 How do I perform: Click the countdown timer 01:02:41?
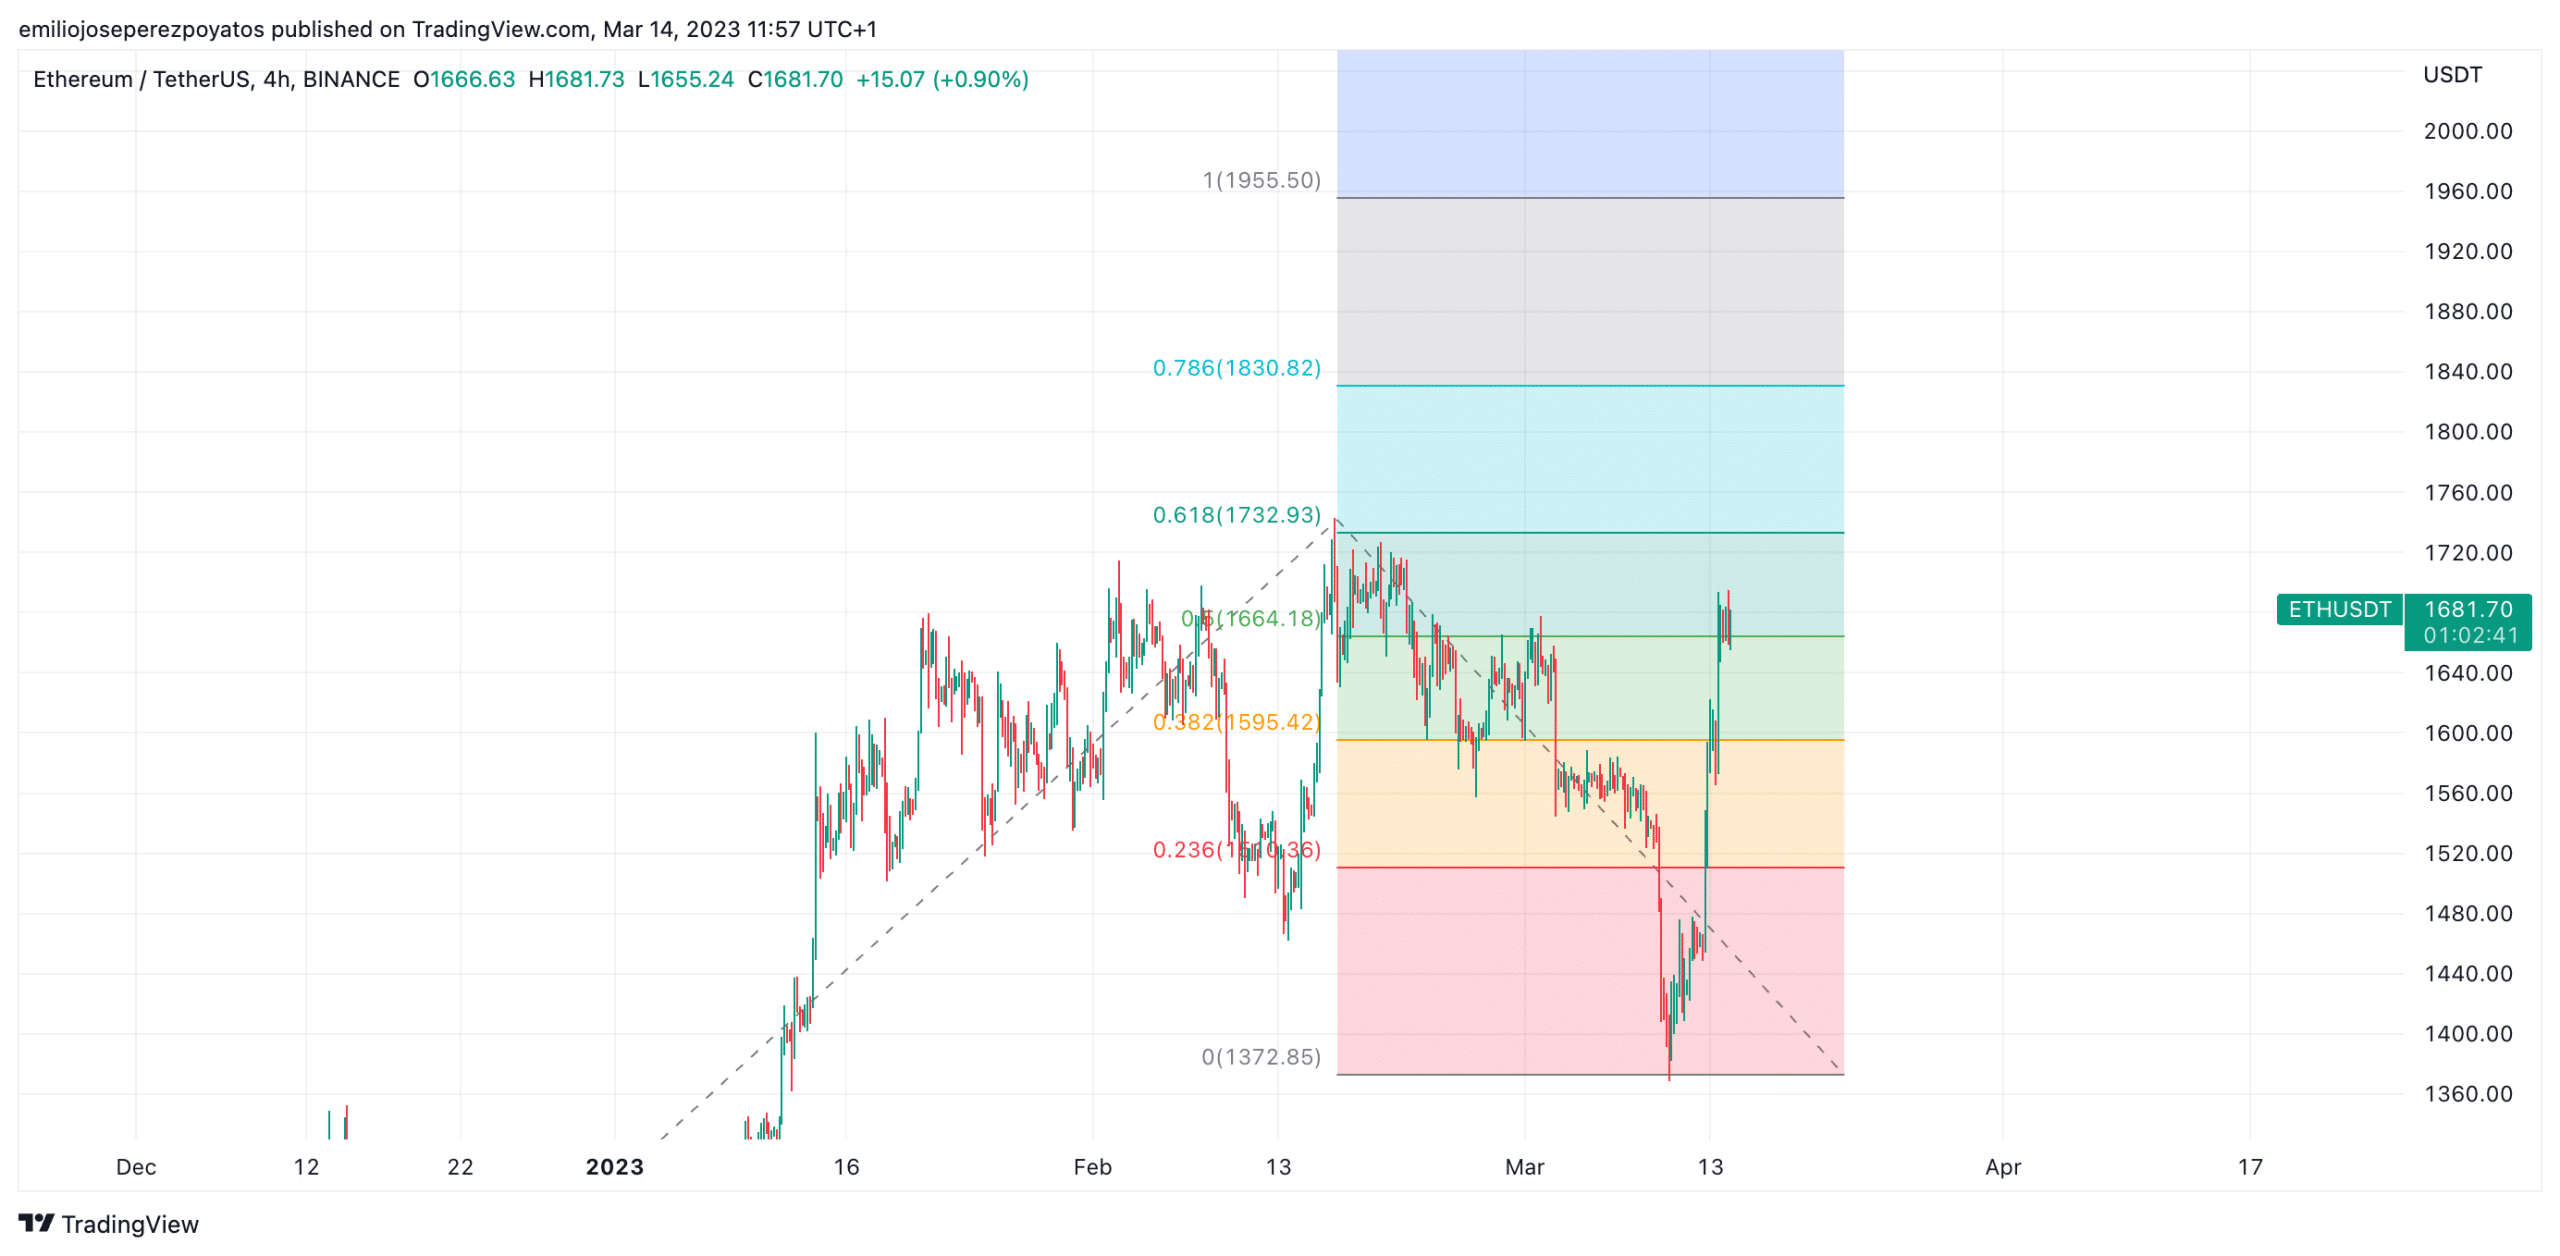[x=2469, y=636]
